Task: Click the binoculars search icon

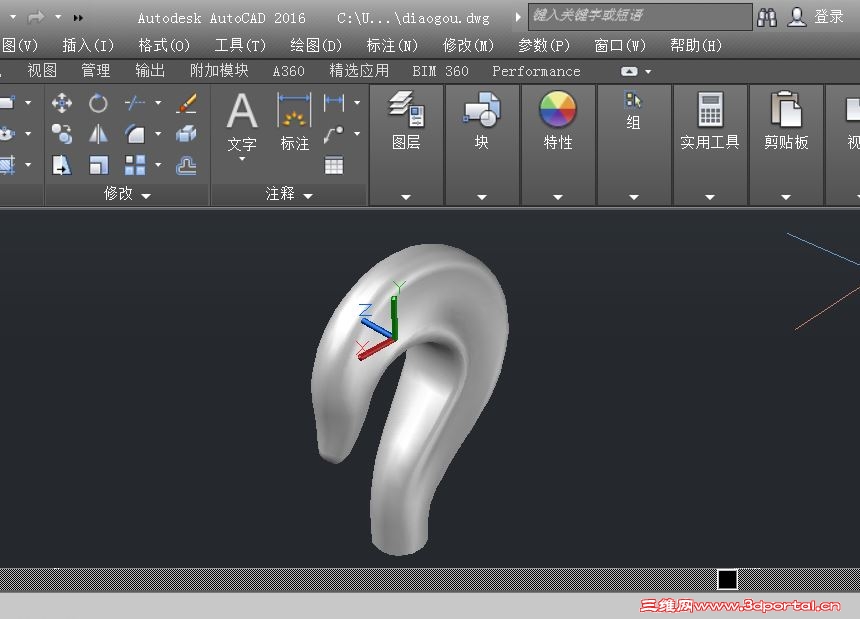Action: 767,18
